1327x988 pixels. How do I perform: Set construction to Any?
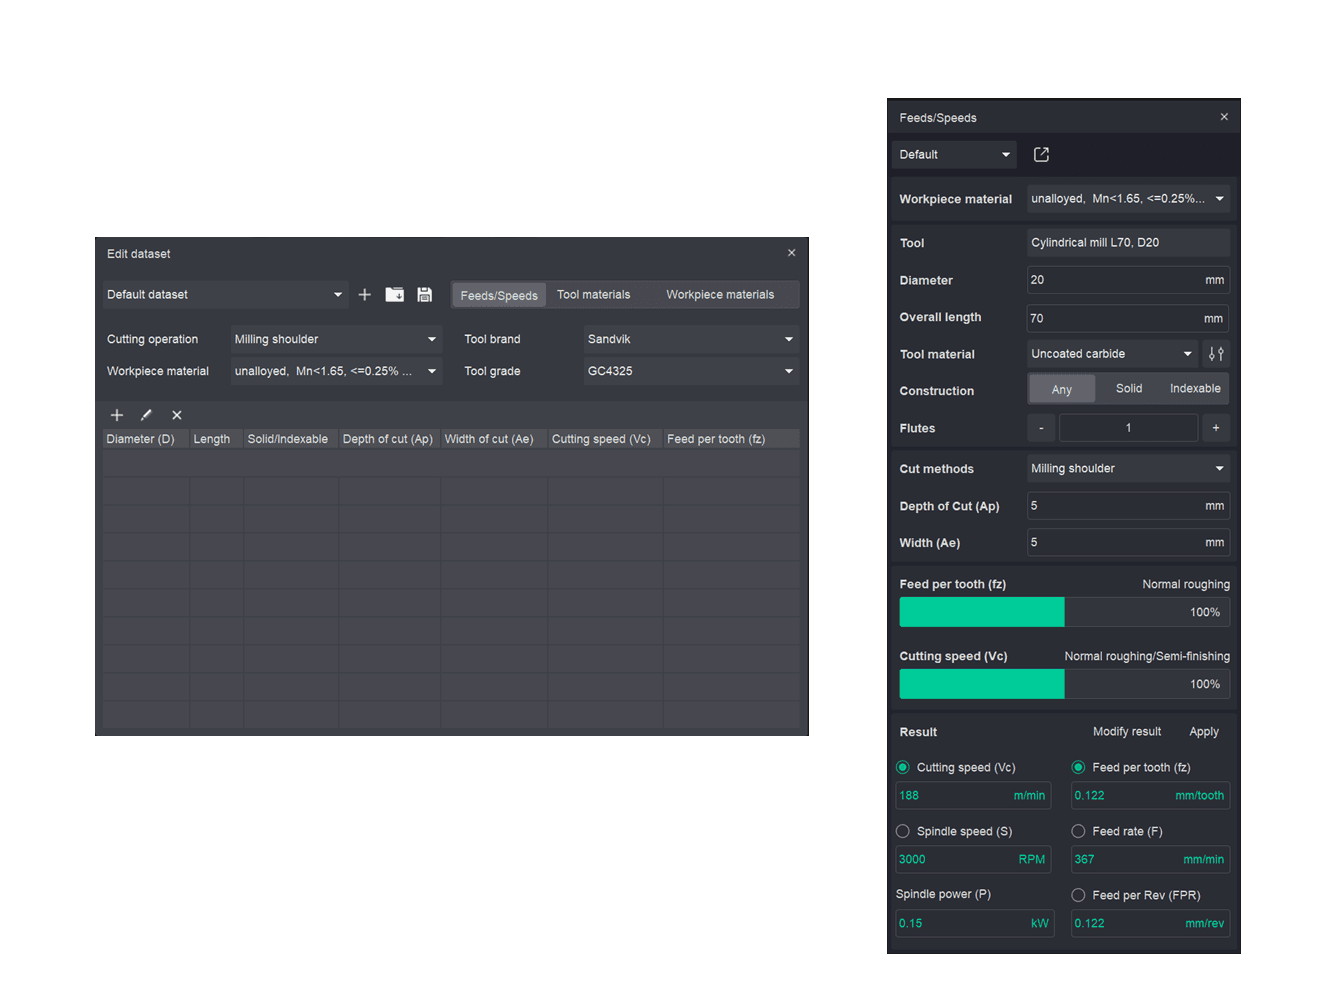coord(1062,389)
